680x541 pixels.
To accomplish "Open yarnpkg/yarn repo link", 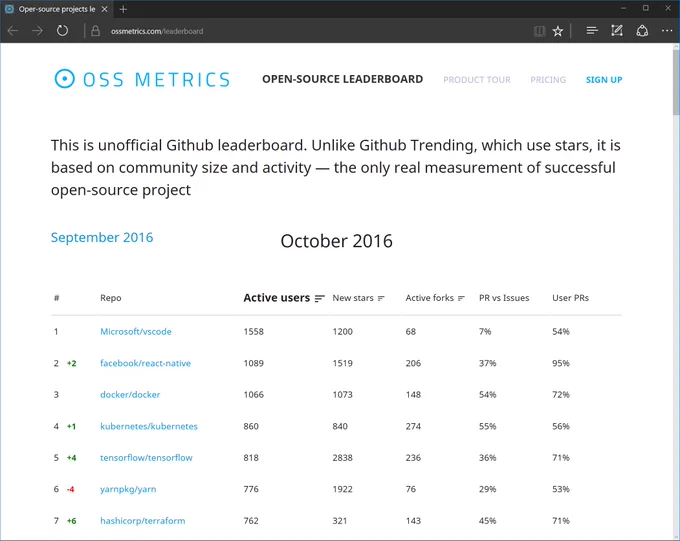I will [x=128, y=489].
